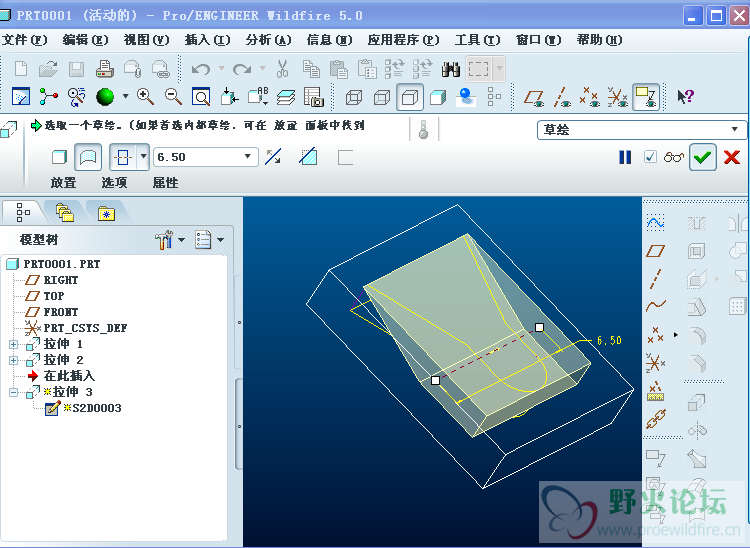Image resolution: width=750 pixels, height=548 pixels.
Task: Click the Print icon
Action: 105,69
